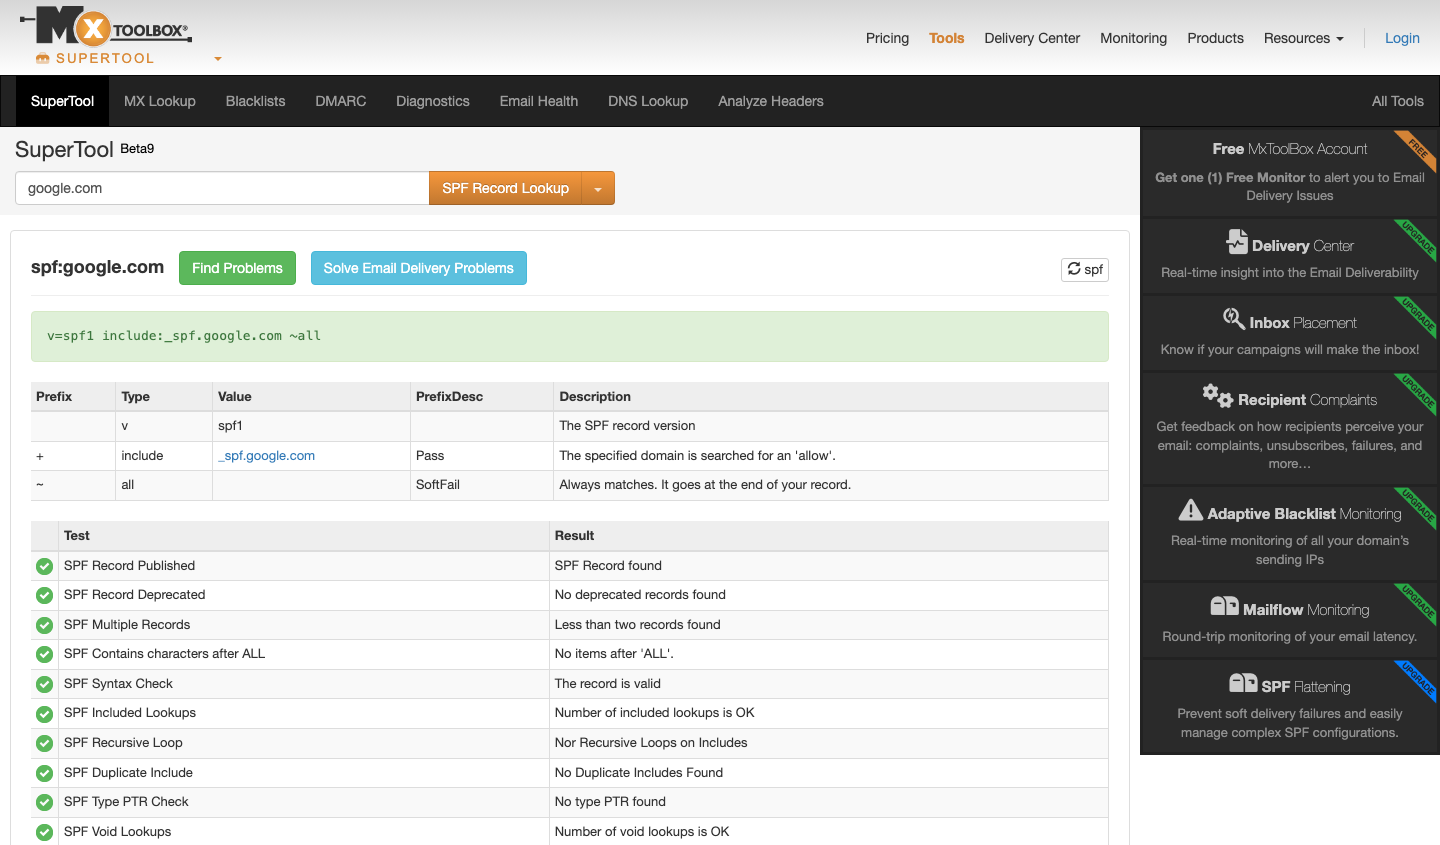Image resolution: width=1440 pixels, height=845 pixels.
Task: Open the Diagnostics tab
Action: point(433,101)
